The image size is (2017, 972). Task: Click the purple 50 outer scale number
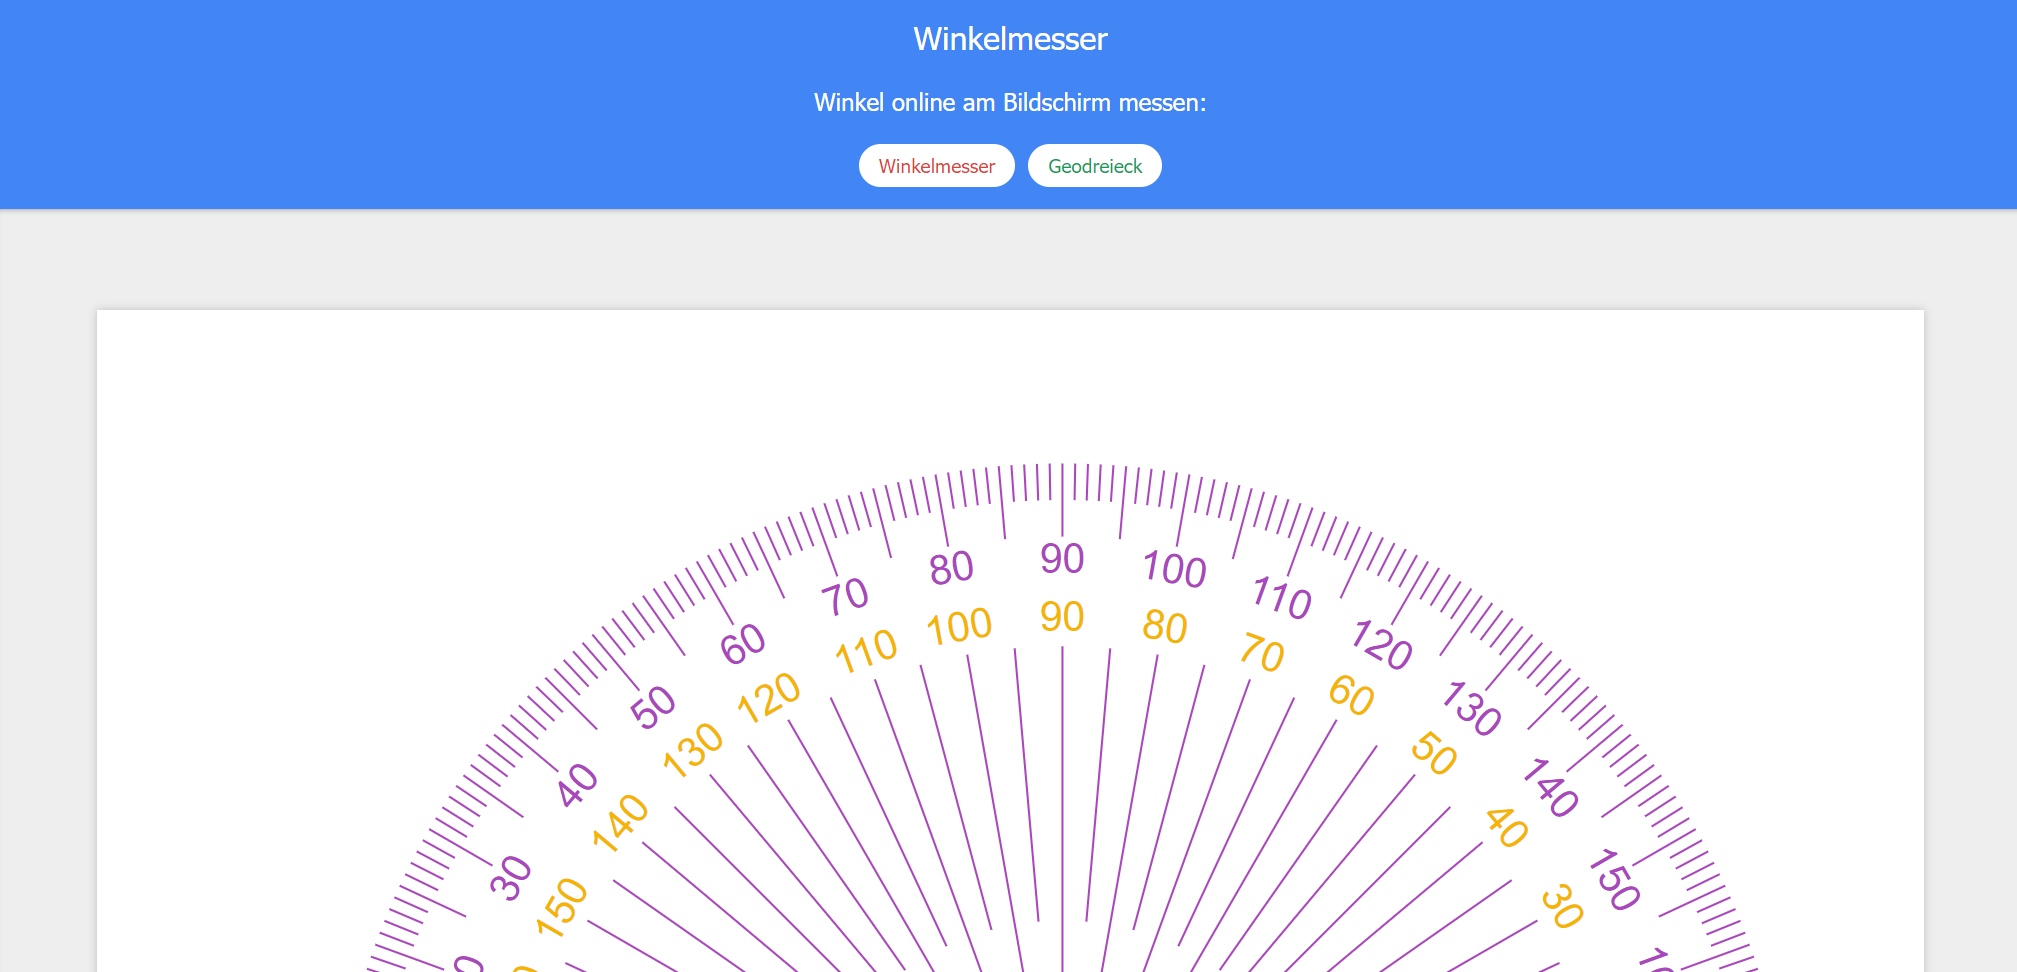point(653,708)
